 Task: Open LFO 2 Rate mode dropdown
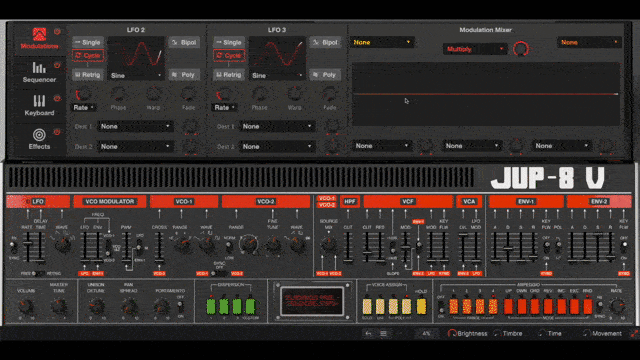[x=84, y=107]
